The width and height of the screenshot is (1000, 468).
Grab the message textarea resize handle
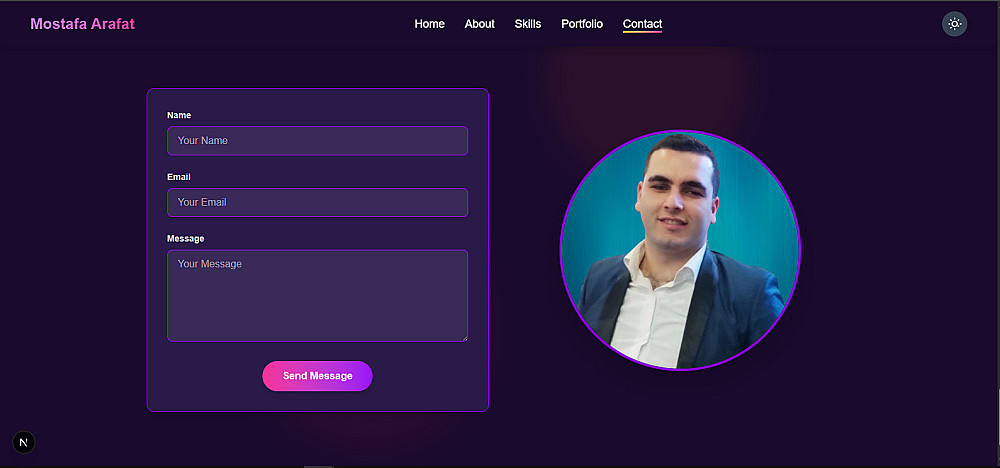point(464,338)
